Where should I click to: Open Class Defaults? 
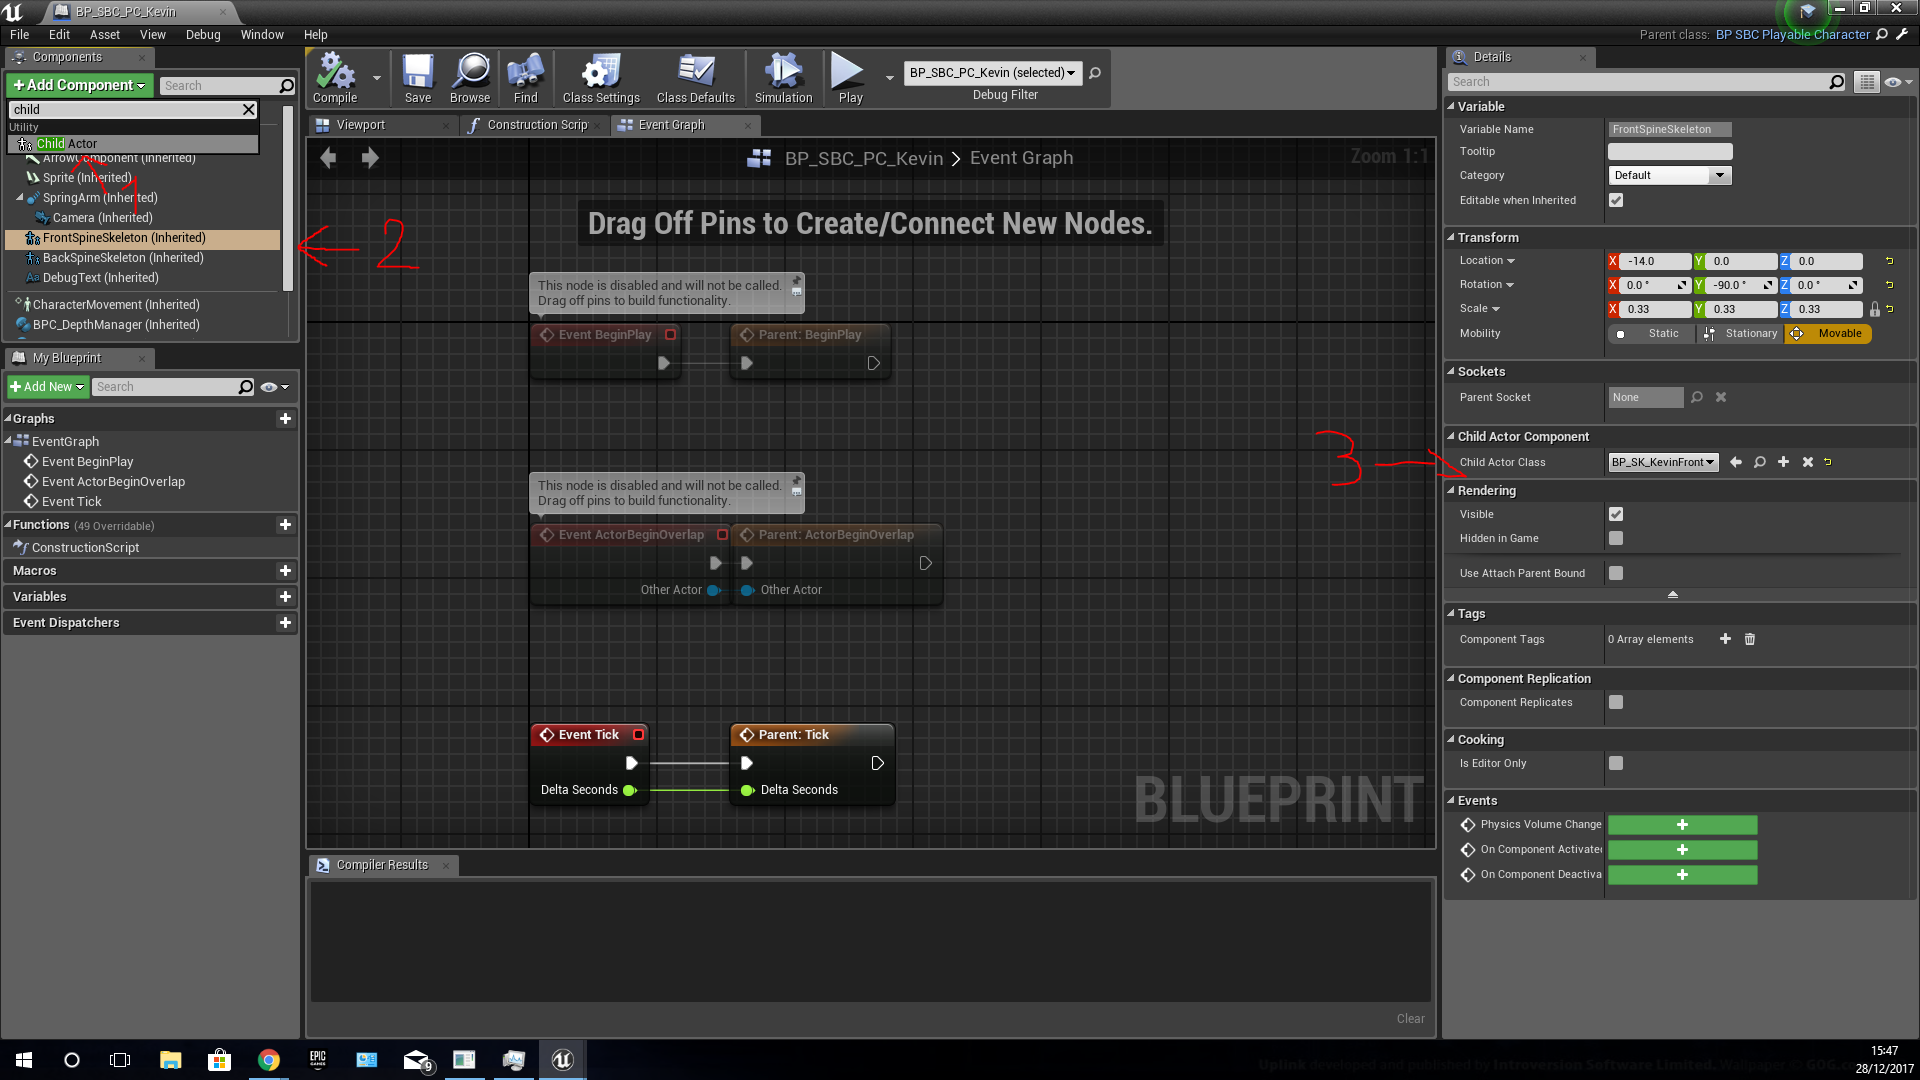point(696,78)
